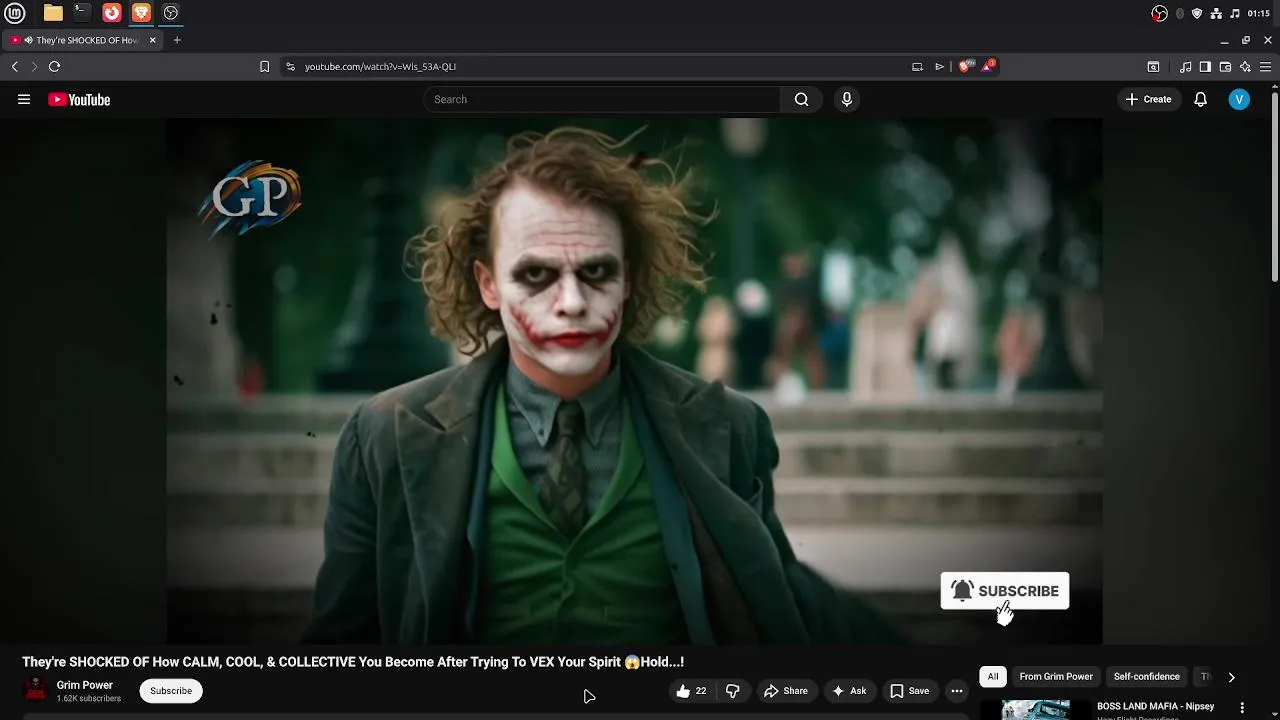Open more actions three-dot menu under video
Screen dimensions: 1280x720
click(x=957, y=691)
